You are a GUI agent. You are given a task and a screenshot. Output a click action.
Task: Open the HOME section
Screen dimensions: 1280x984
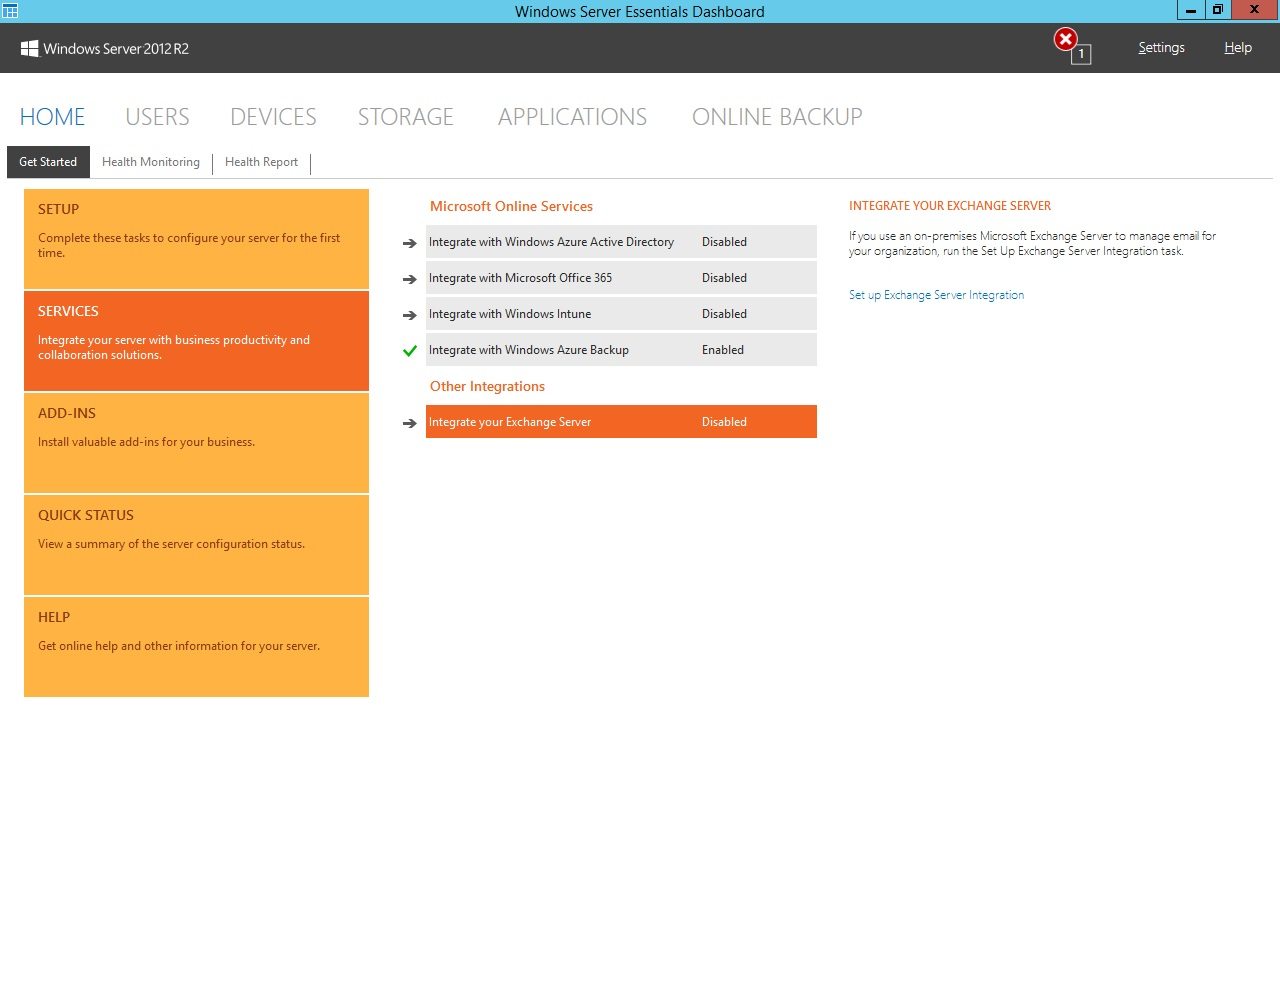click(x=53, y=117)
